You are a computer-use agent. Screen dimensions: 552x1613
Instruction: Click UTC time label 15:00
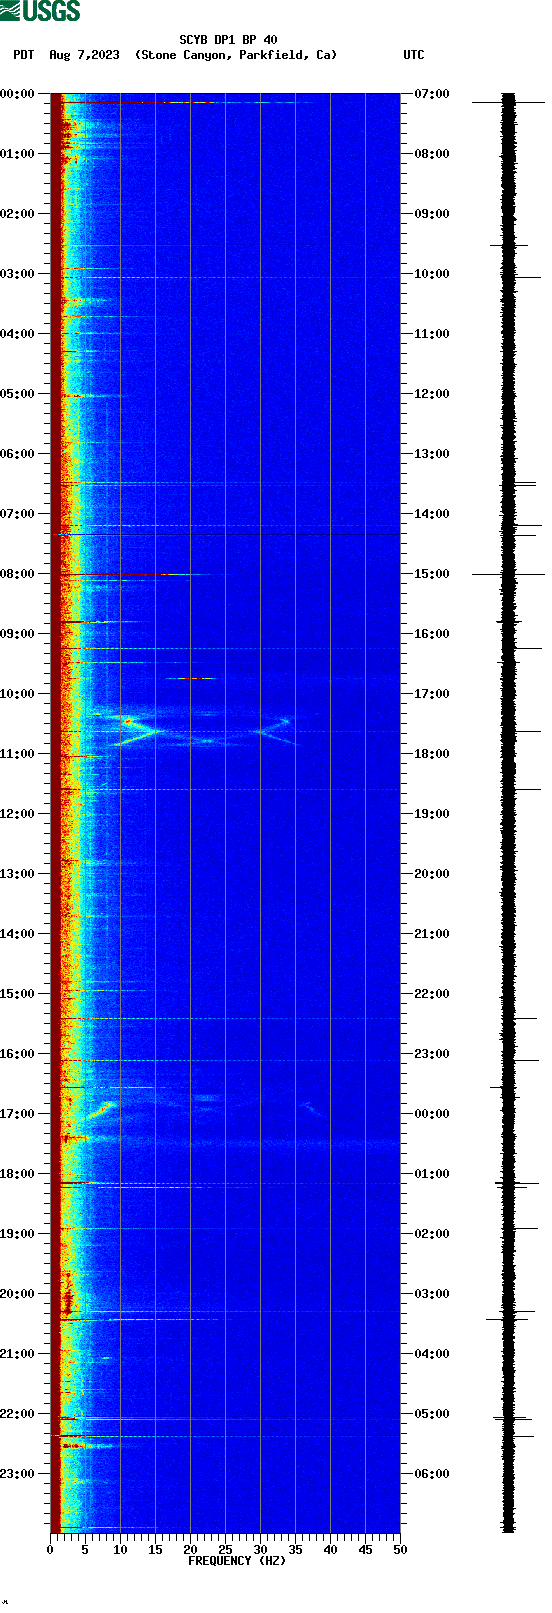pyautogui.click(x=432, y=574)
